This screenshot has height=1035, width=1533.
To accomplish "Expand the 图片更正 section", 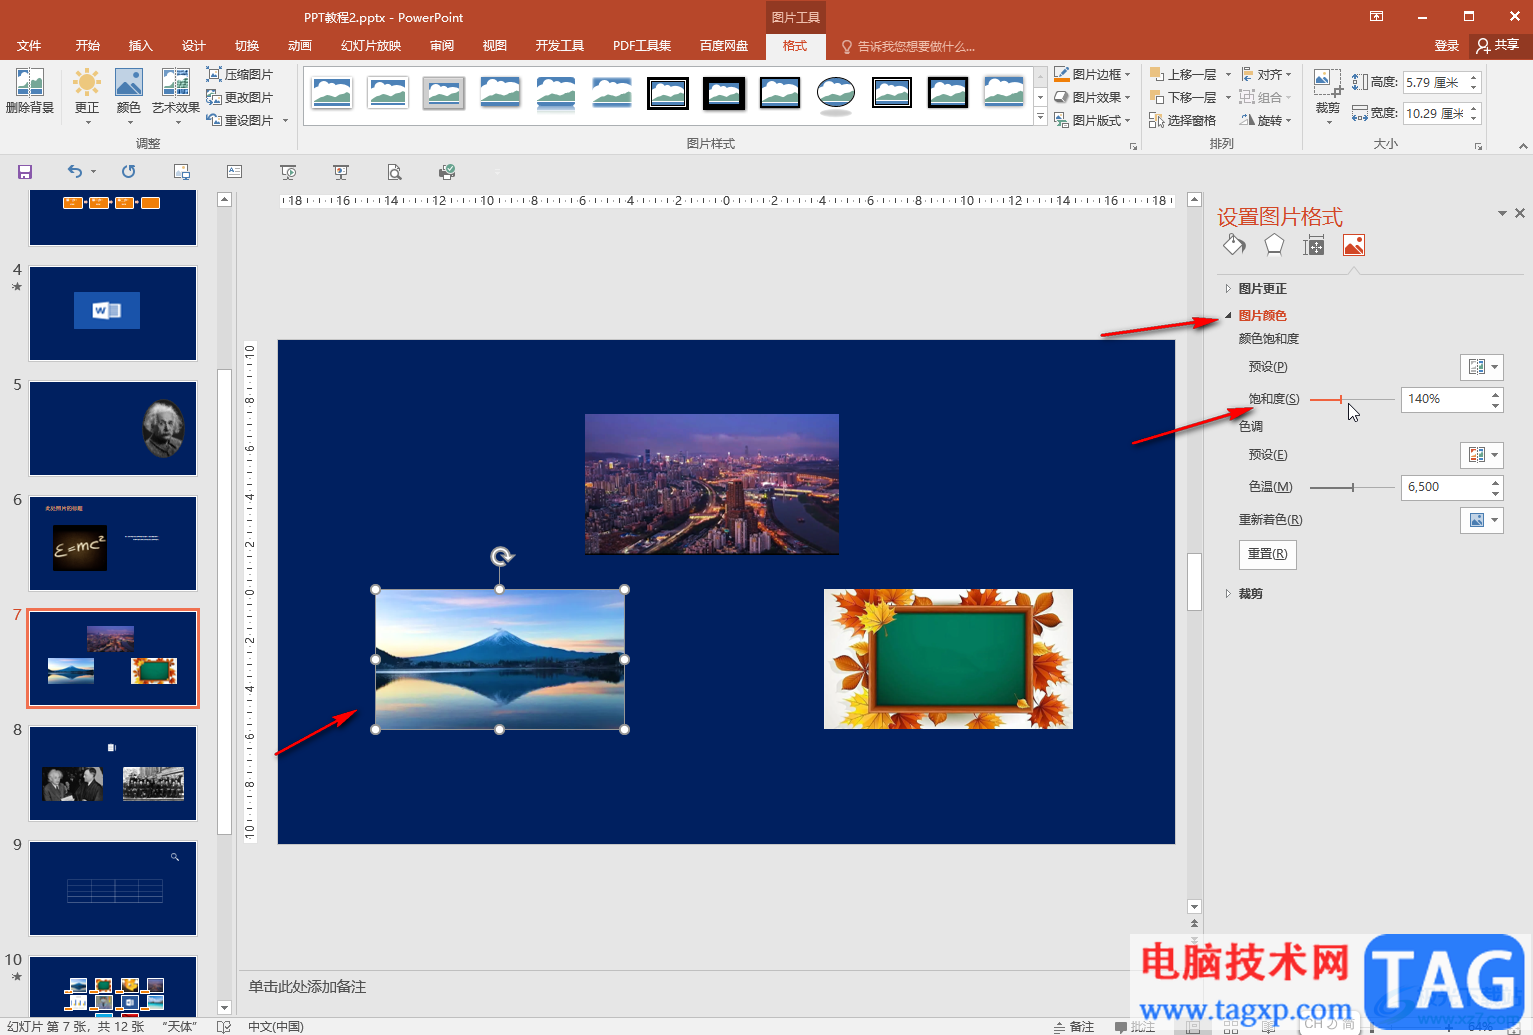I will (x=1262, y=289).
